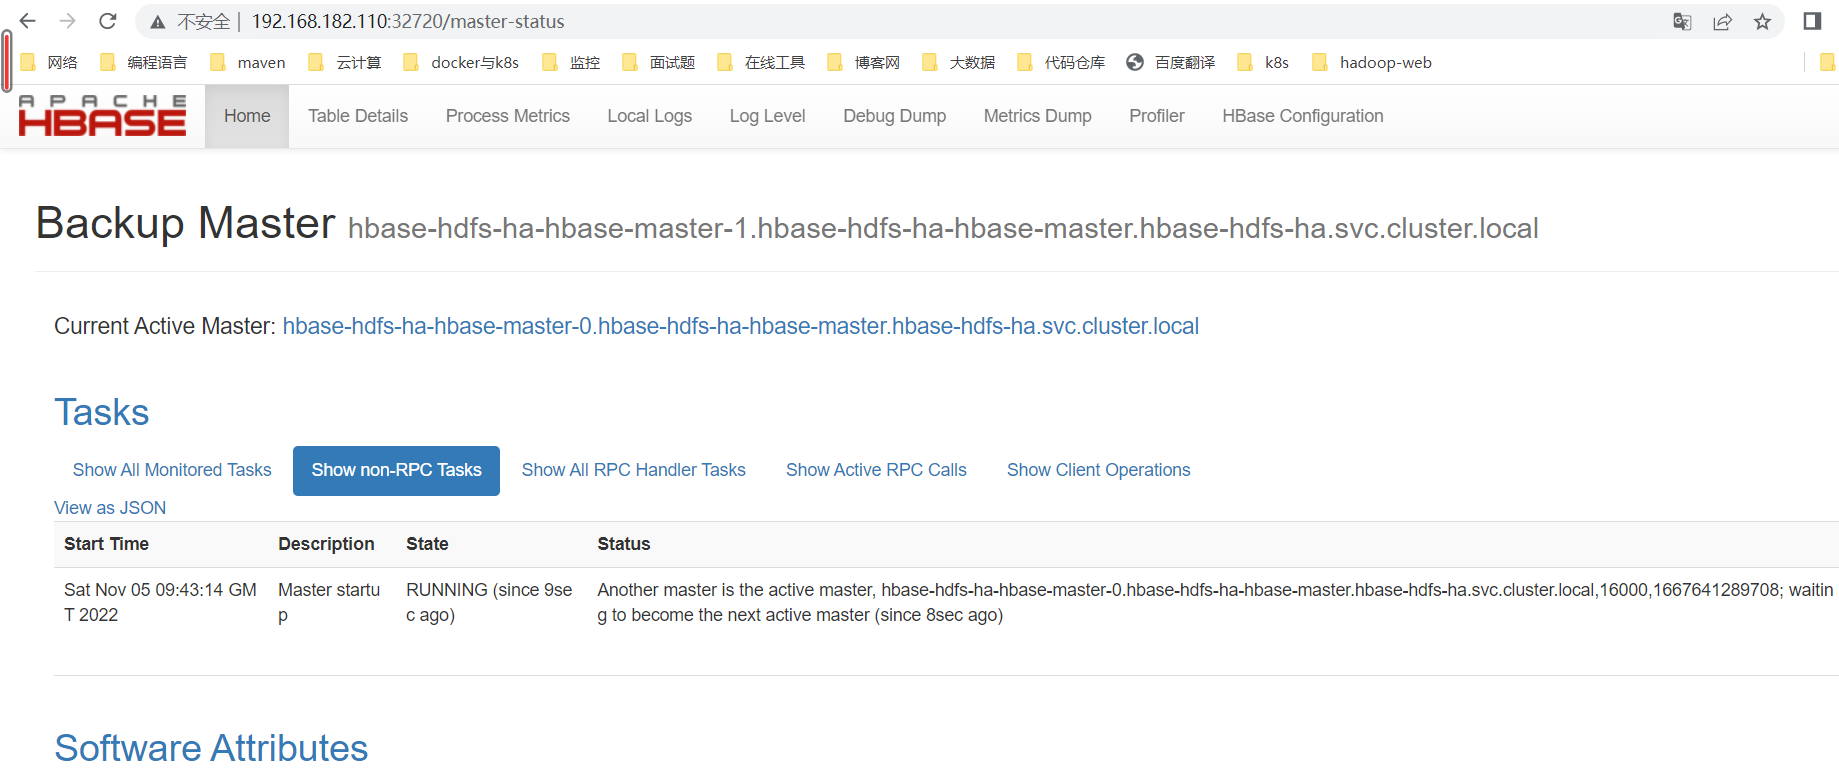Open Process Metrics in the navbar
This screenshot has height=778, width=1839.
[x=508, y=116]
